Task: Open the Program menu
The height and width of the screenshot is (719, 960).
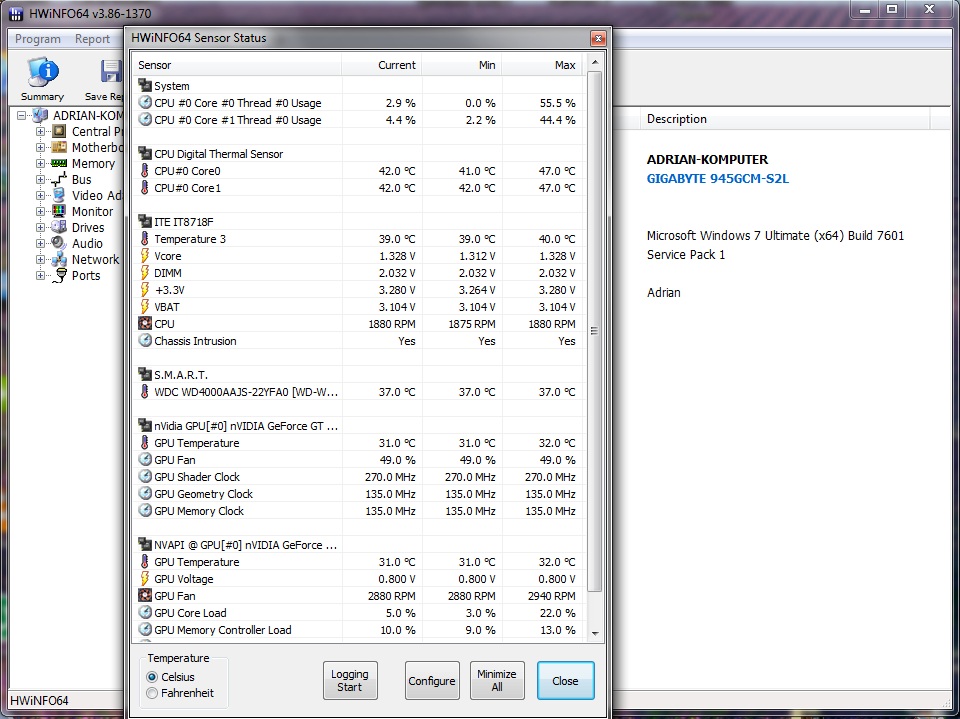Action: [38, 39]
